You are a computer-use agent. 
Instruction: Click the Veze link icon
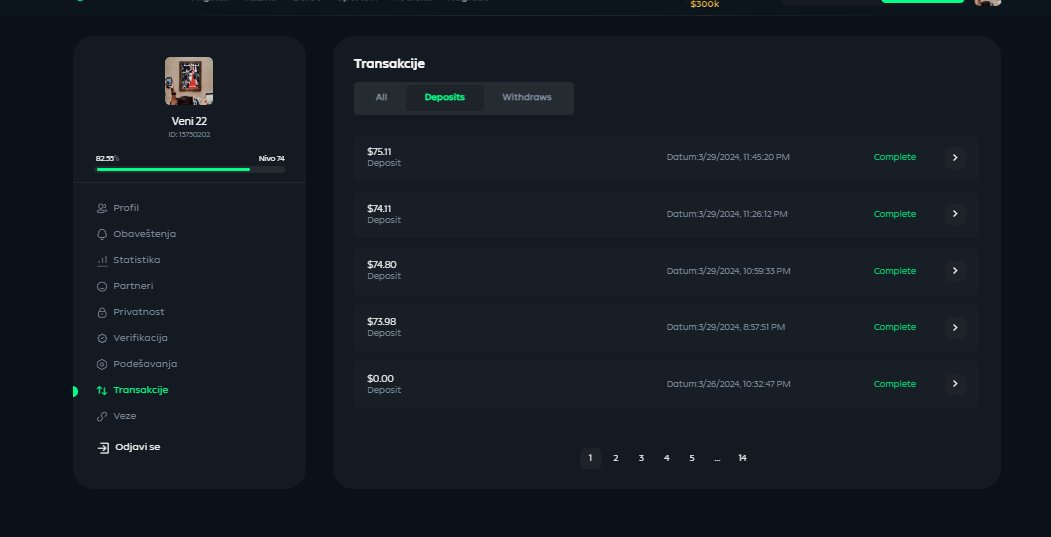(102, 416)
